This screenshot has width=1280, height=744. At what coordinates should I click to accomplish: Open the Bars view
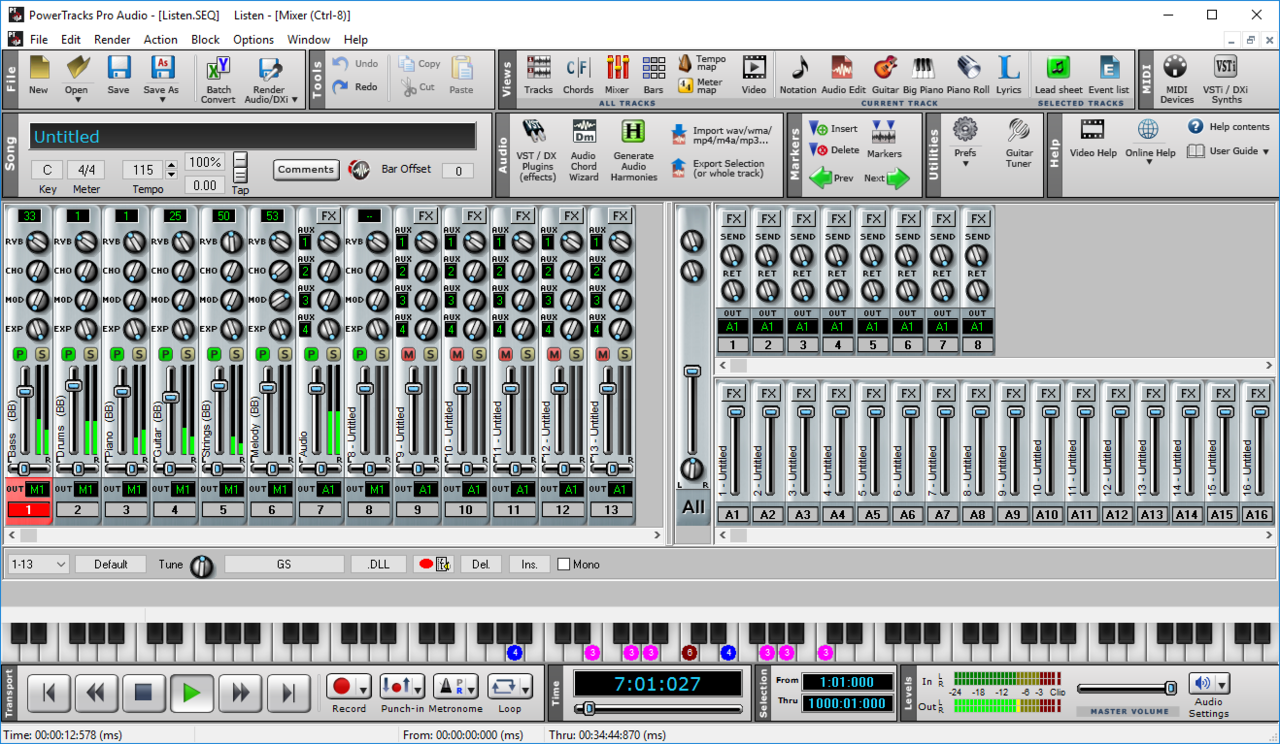pos(653,75)
